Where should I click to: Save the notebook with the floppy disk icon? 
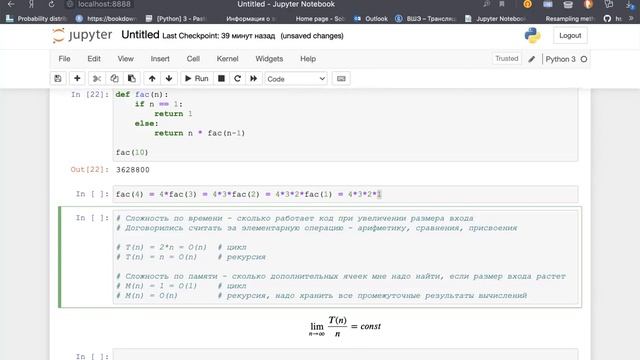58,78
